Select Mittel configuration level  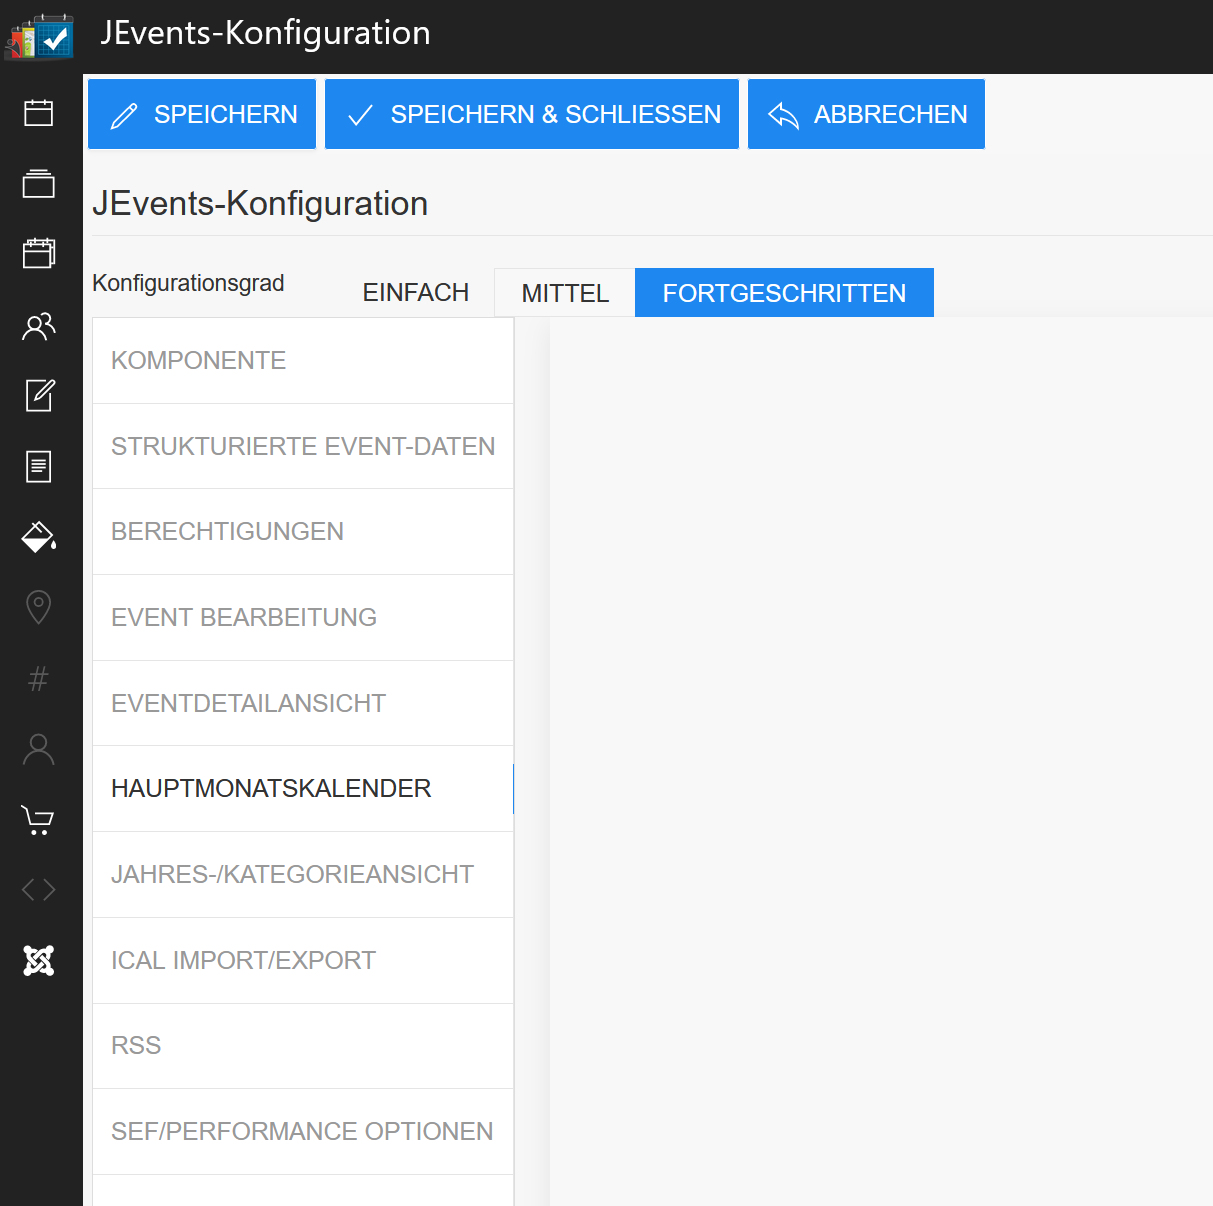[x=565, y=293]
